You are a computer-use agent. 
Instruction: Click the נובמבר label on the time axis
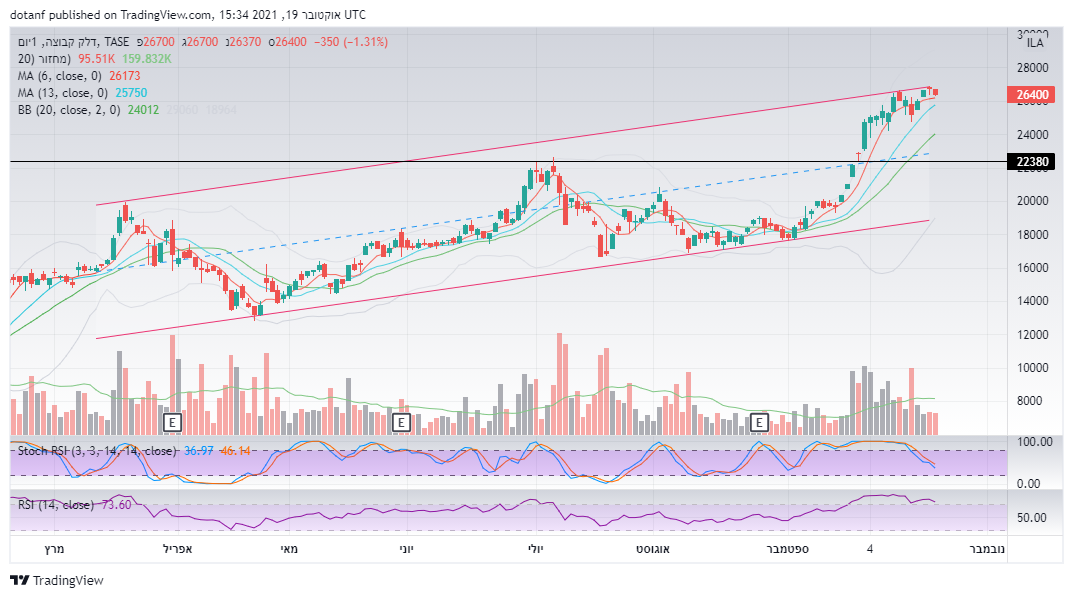point(987,549)
